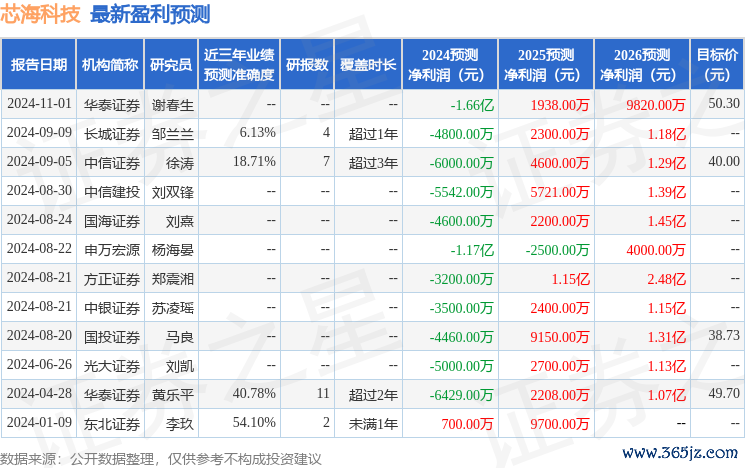Click accuracy value 54.10%
This screenshot has height=468, width=745.
tap(254, 422)
